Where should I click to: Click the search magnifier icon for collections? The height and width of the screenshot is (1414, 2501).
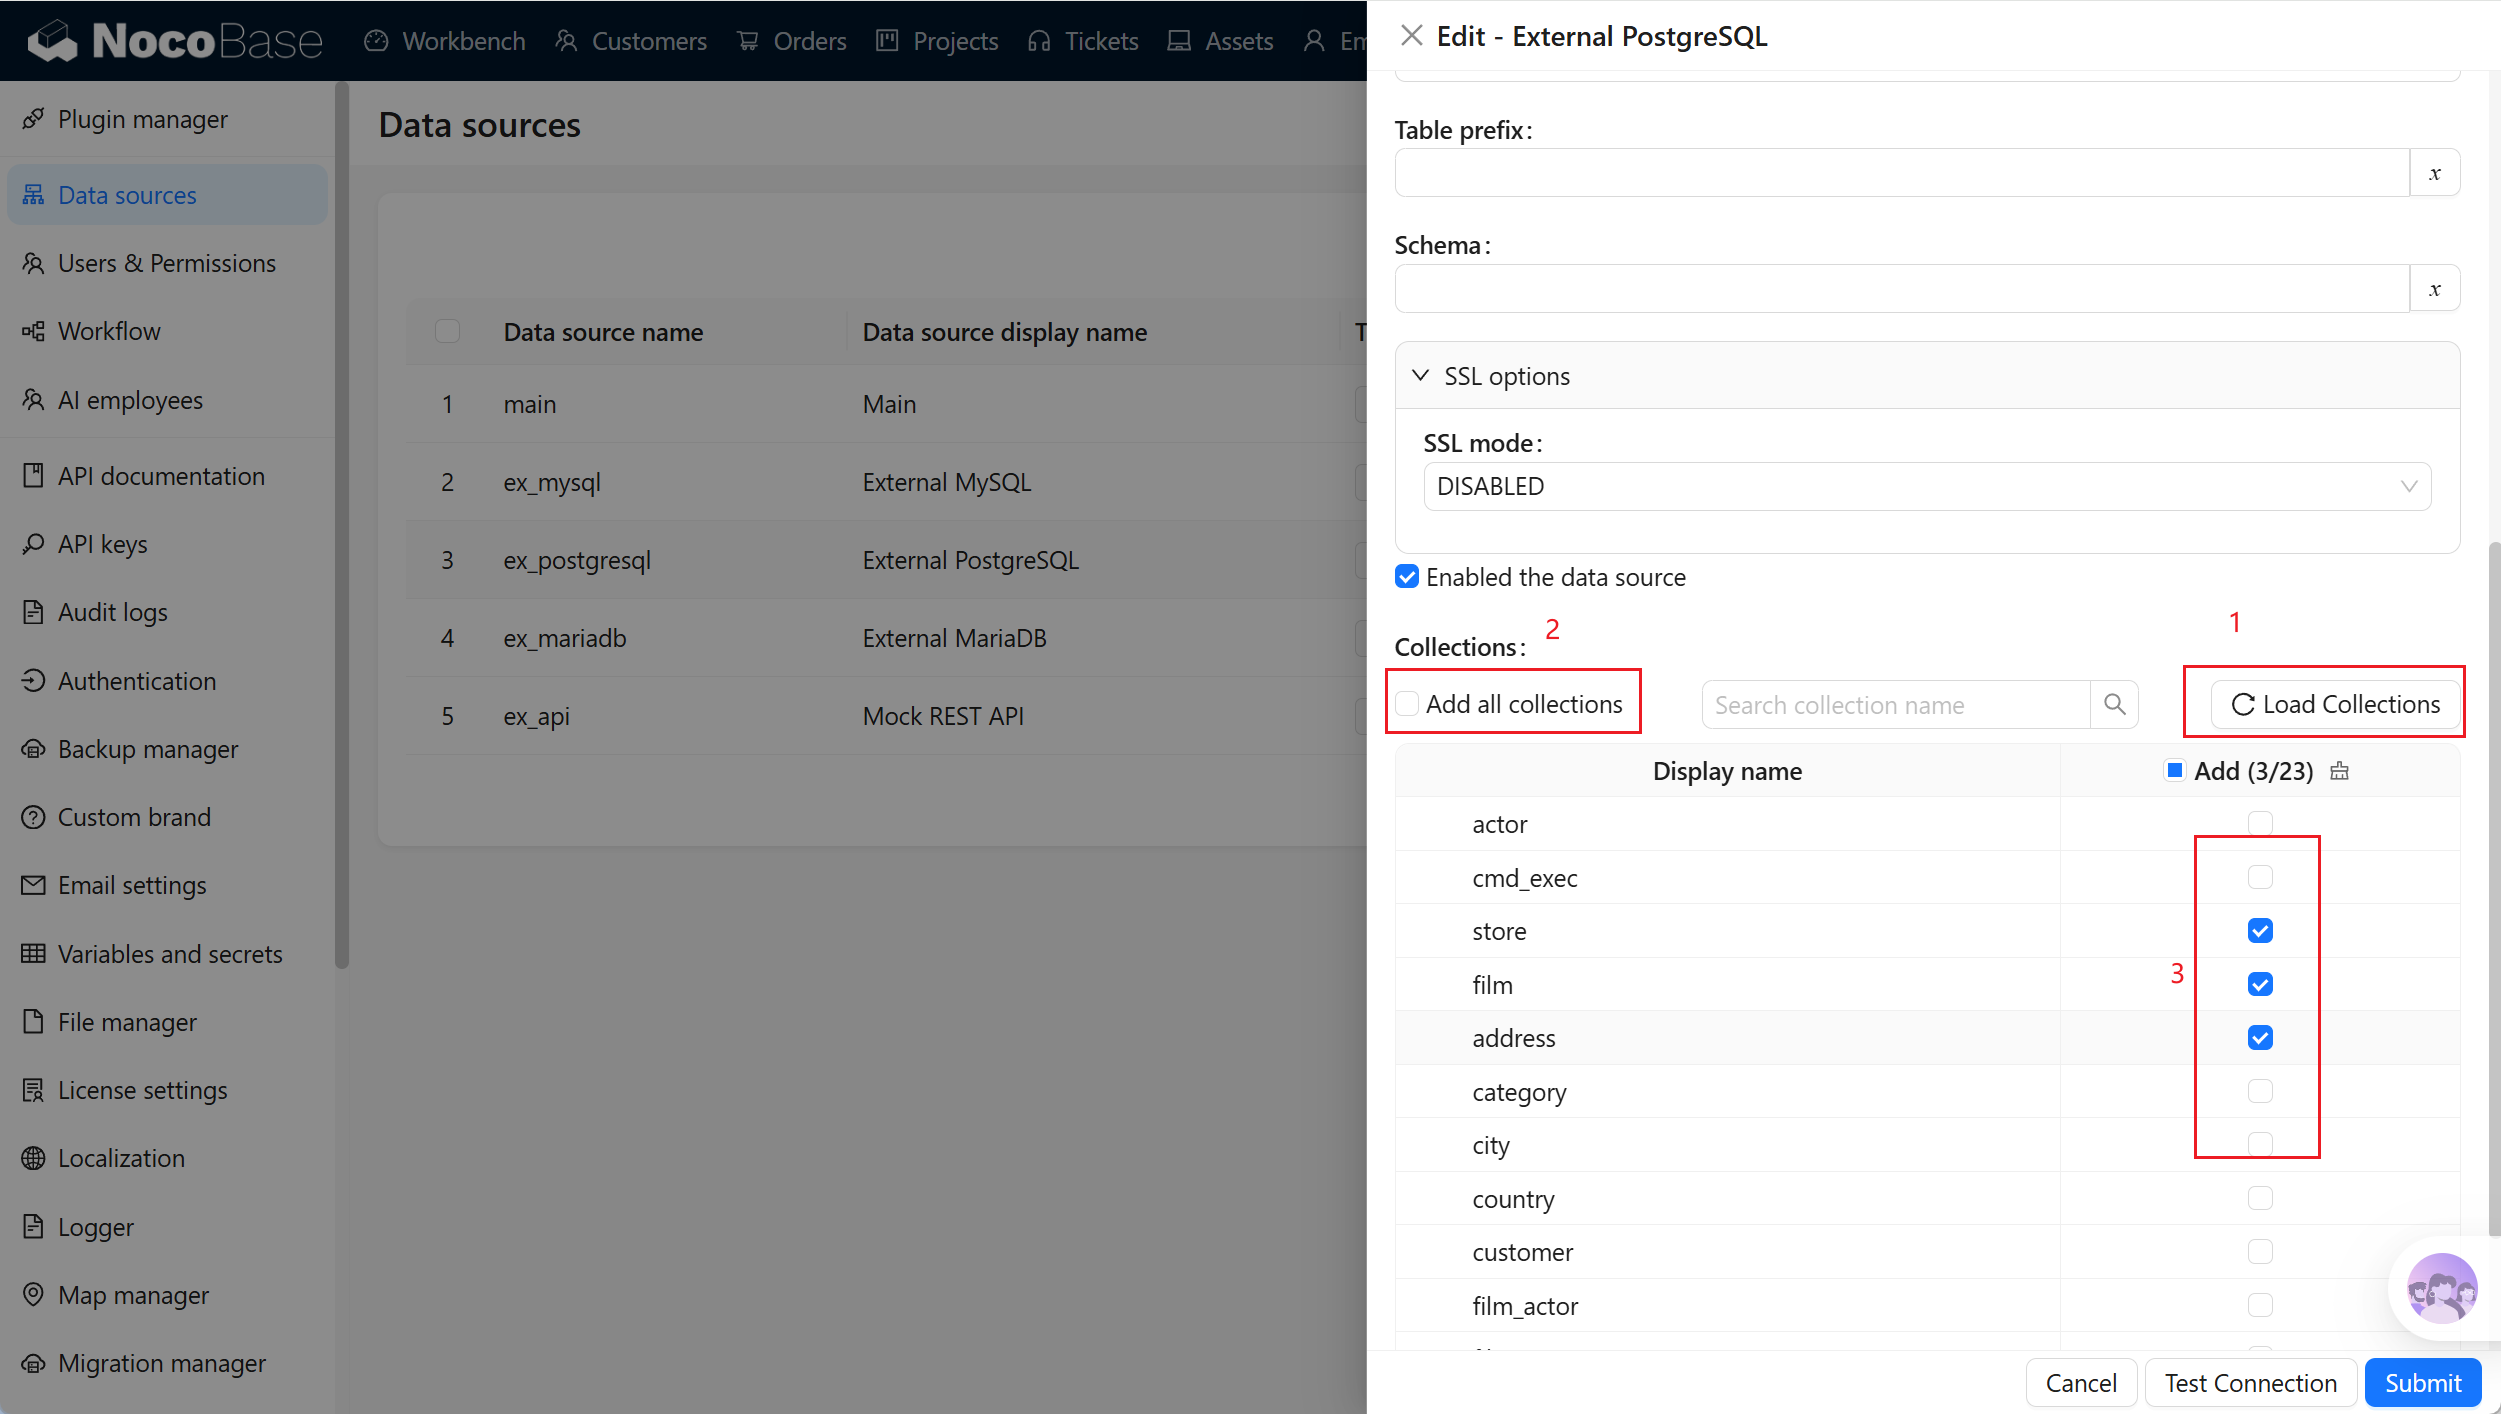pyautogui.click(x=2114, y=705)
